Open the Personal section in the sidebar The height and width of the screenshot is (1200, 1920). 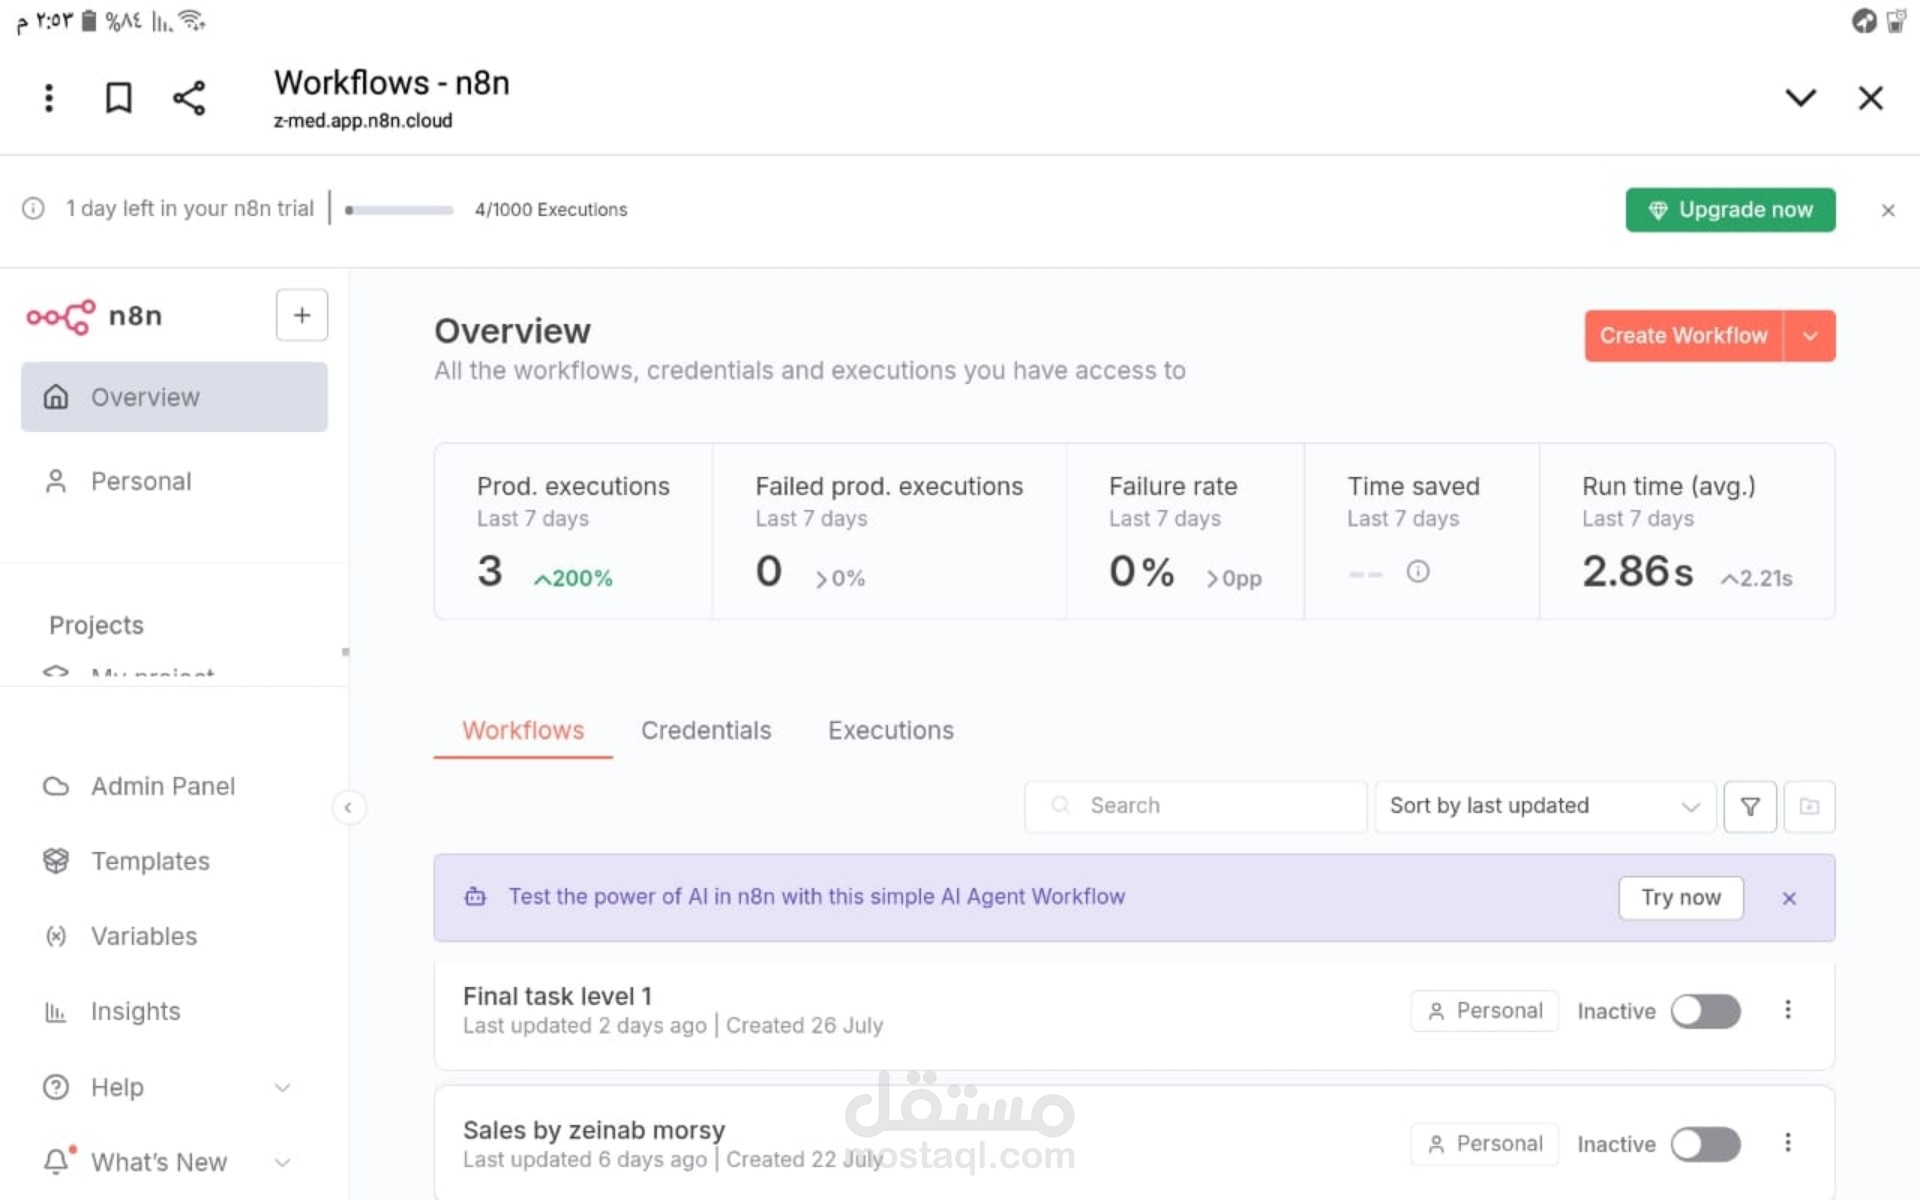tap(174, 482)
